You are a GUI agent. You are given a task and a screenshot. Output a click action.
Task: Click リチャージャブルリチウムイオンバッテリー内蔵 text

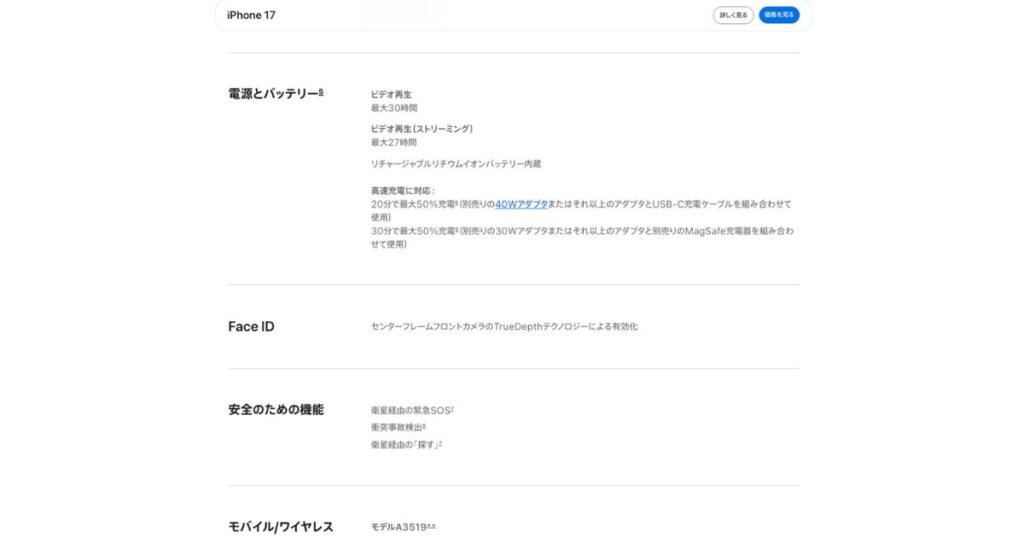click(x=456, y=164)
